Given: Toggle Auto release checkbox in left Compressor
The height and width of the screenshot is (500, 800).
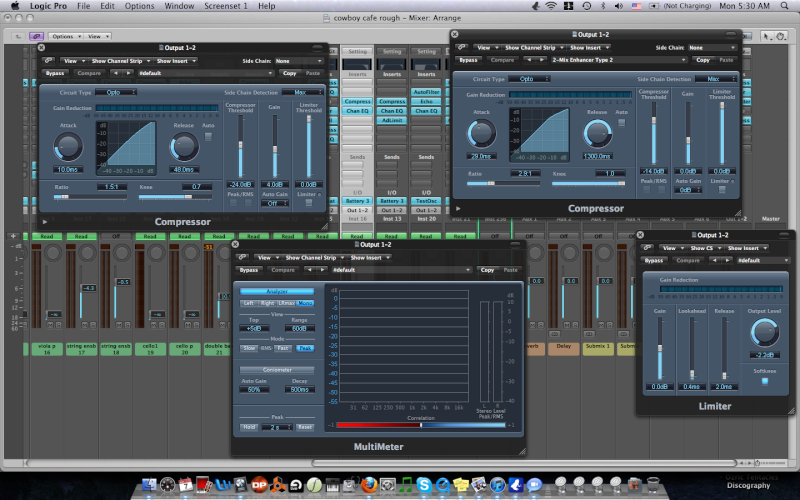Looking at the screenshot, I should coord(208,136).
